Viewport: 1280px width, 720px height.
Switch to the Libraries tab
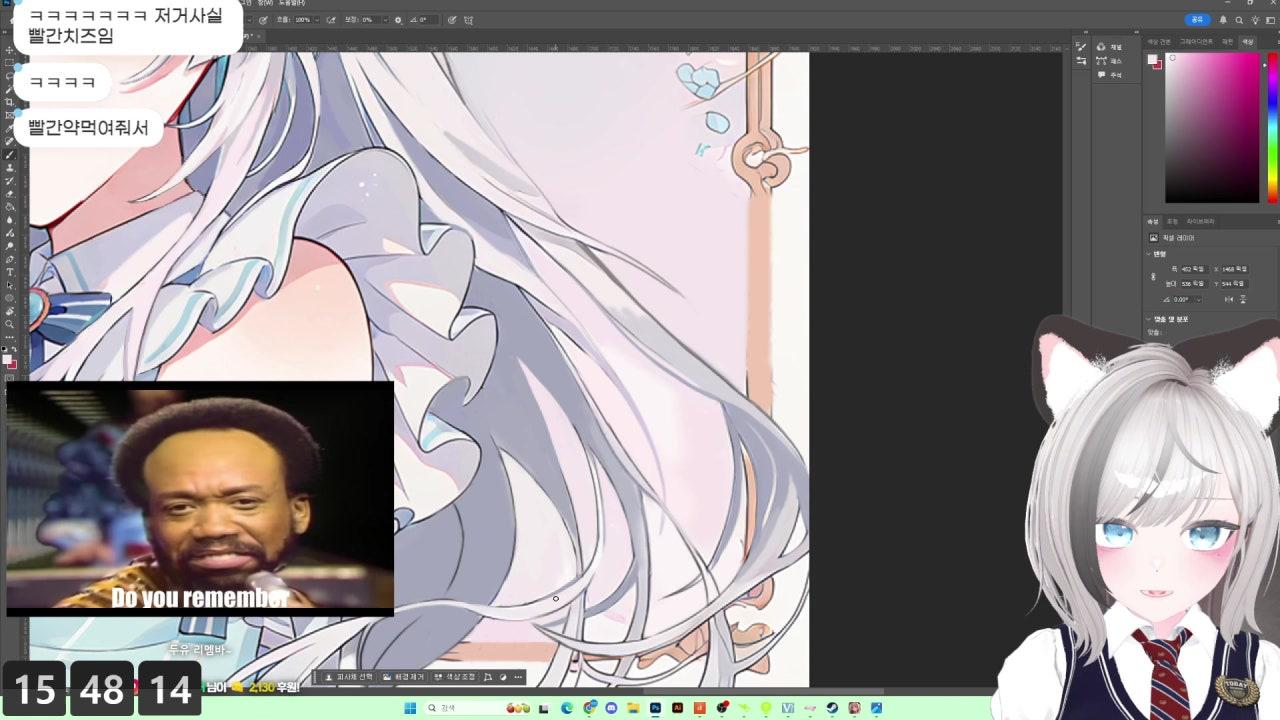(x=1200, y=221)
